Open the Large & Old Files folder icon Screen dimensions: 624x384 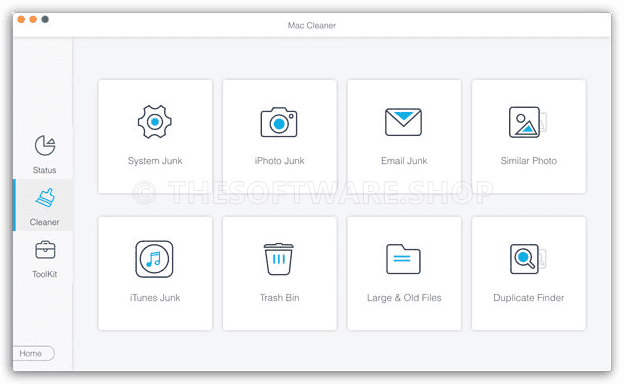point(403,259)
